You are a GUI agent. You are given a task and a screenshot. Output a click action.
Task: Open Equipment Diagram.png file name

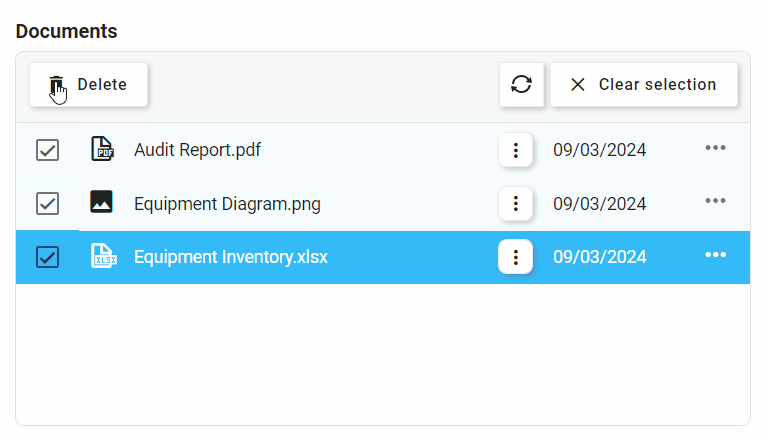pos(227,204)
